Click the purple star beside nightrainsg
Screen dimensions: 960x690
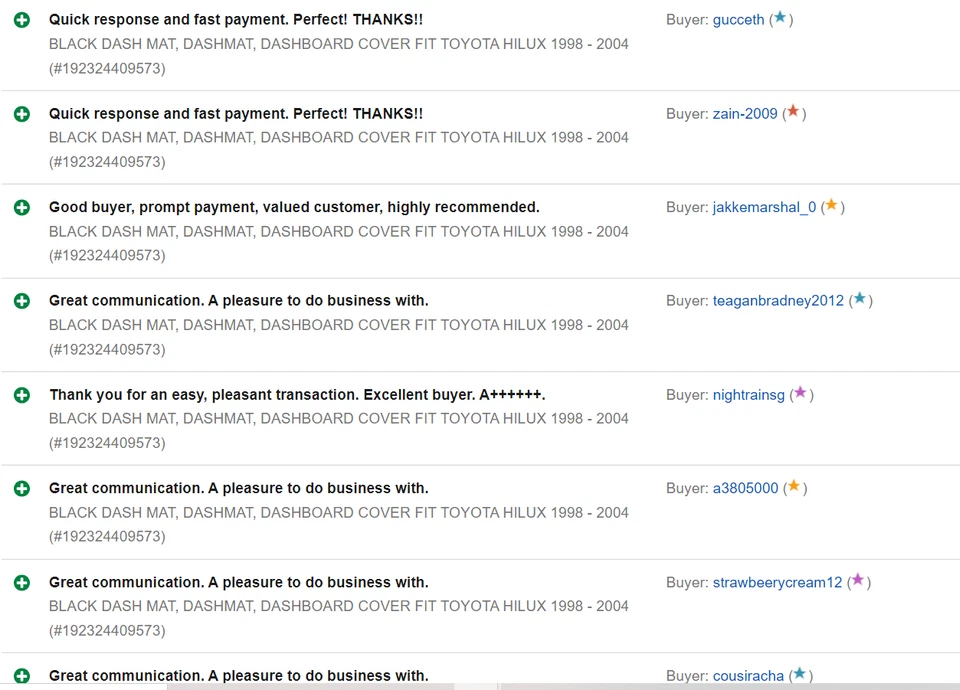click(800, 393)
